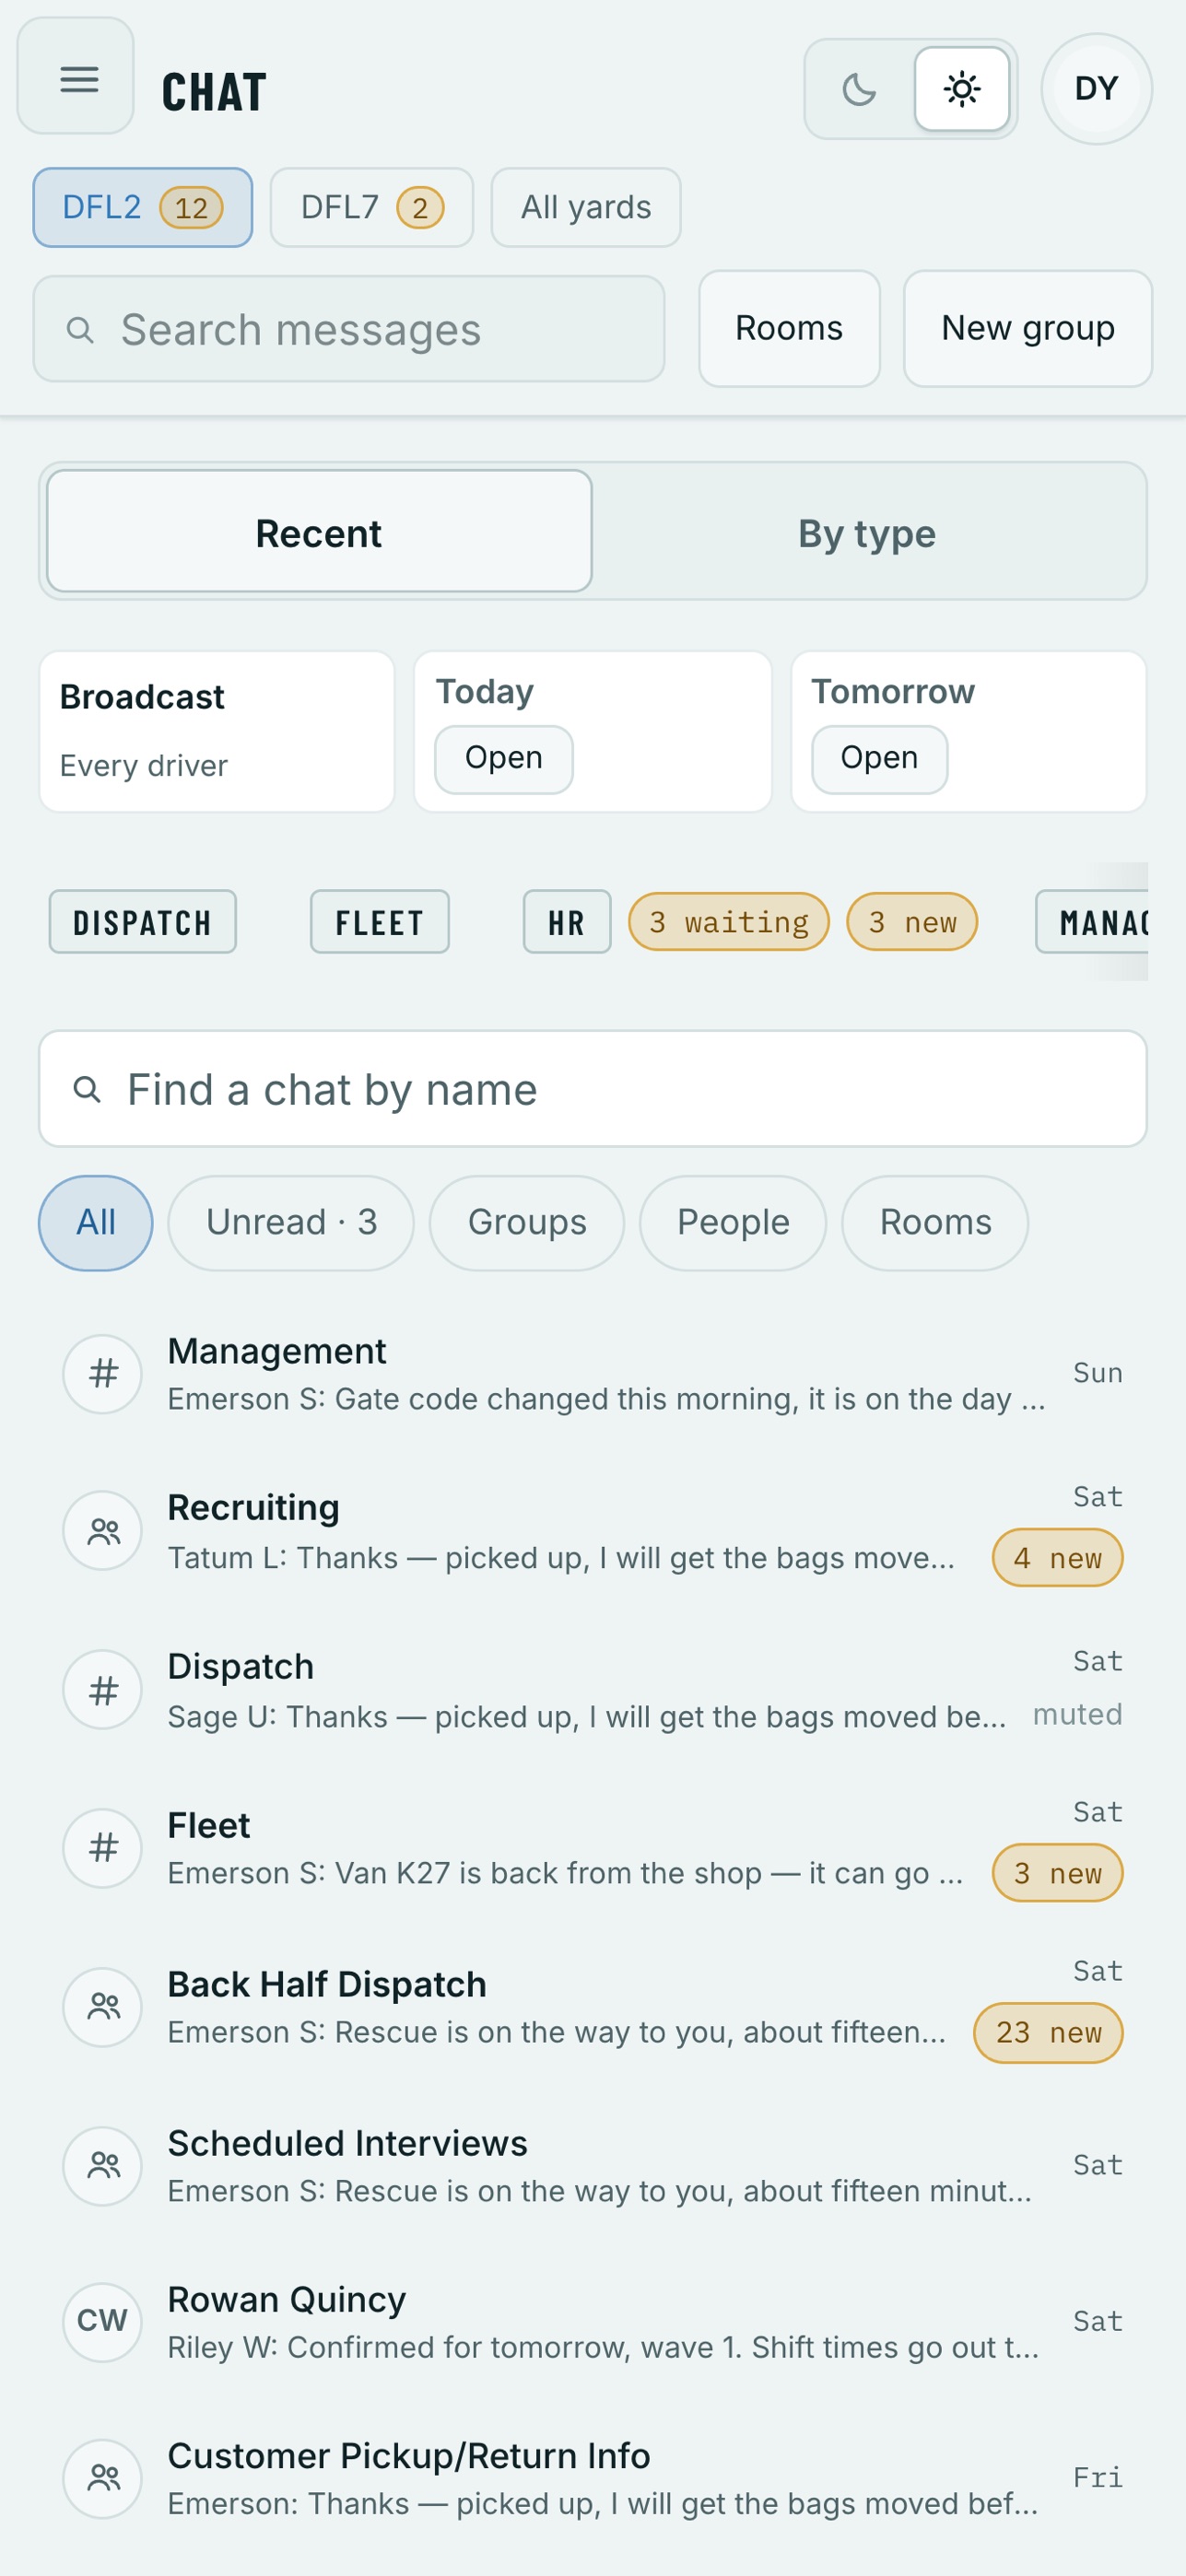Screen dimensions: 1186x2576
Task: Filter chat list by Rooms pill
Action: coord(935,1223)
